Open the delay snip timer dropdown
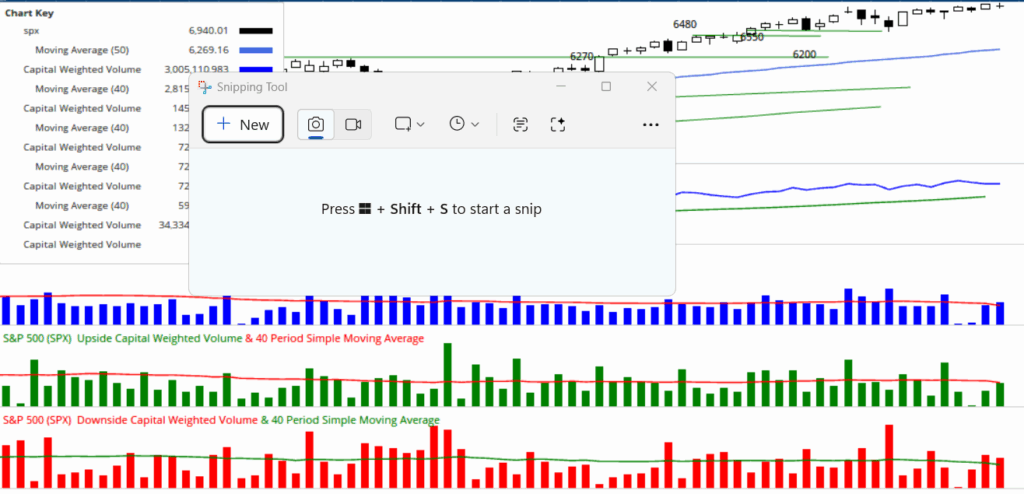This screenshot has width=1024, height=494. (x=464, y=124)
